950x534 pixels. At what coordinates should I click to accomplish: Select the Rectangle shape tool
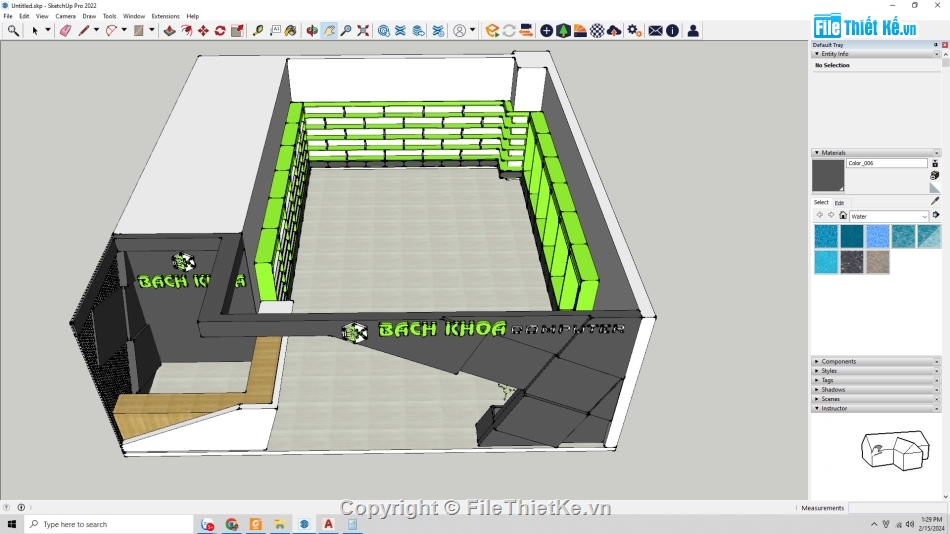139,30
